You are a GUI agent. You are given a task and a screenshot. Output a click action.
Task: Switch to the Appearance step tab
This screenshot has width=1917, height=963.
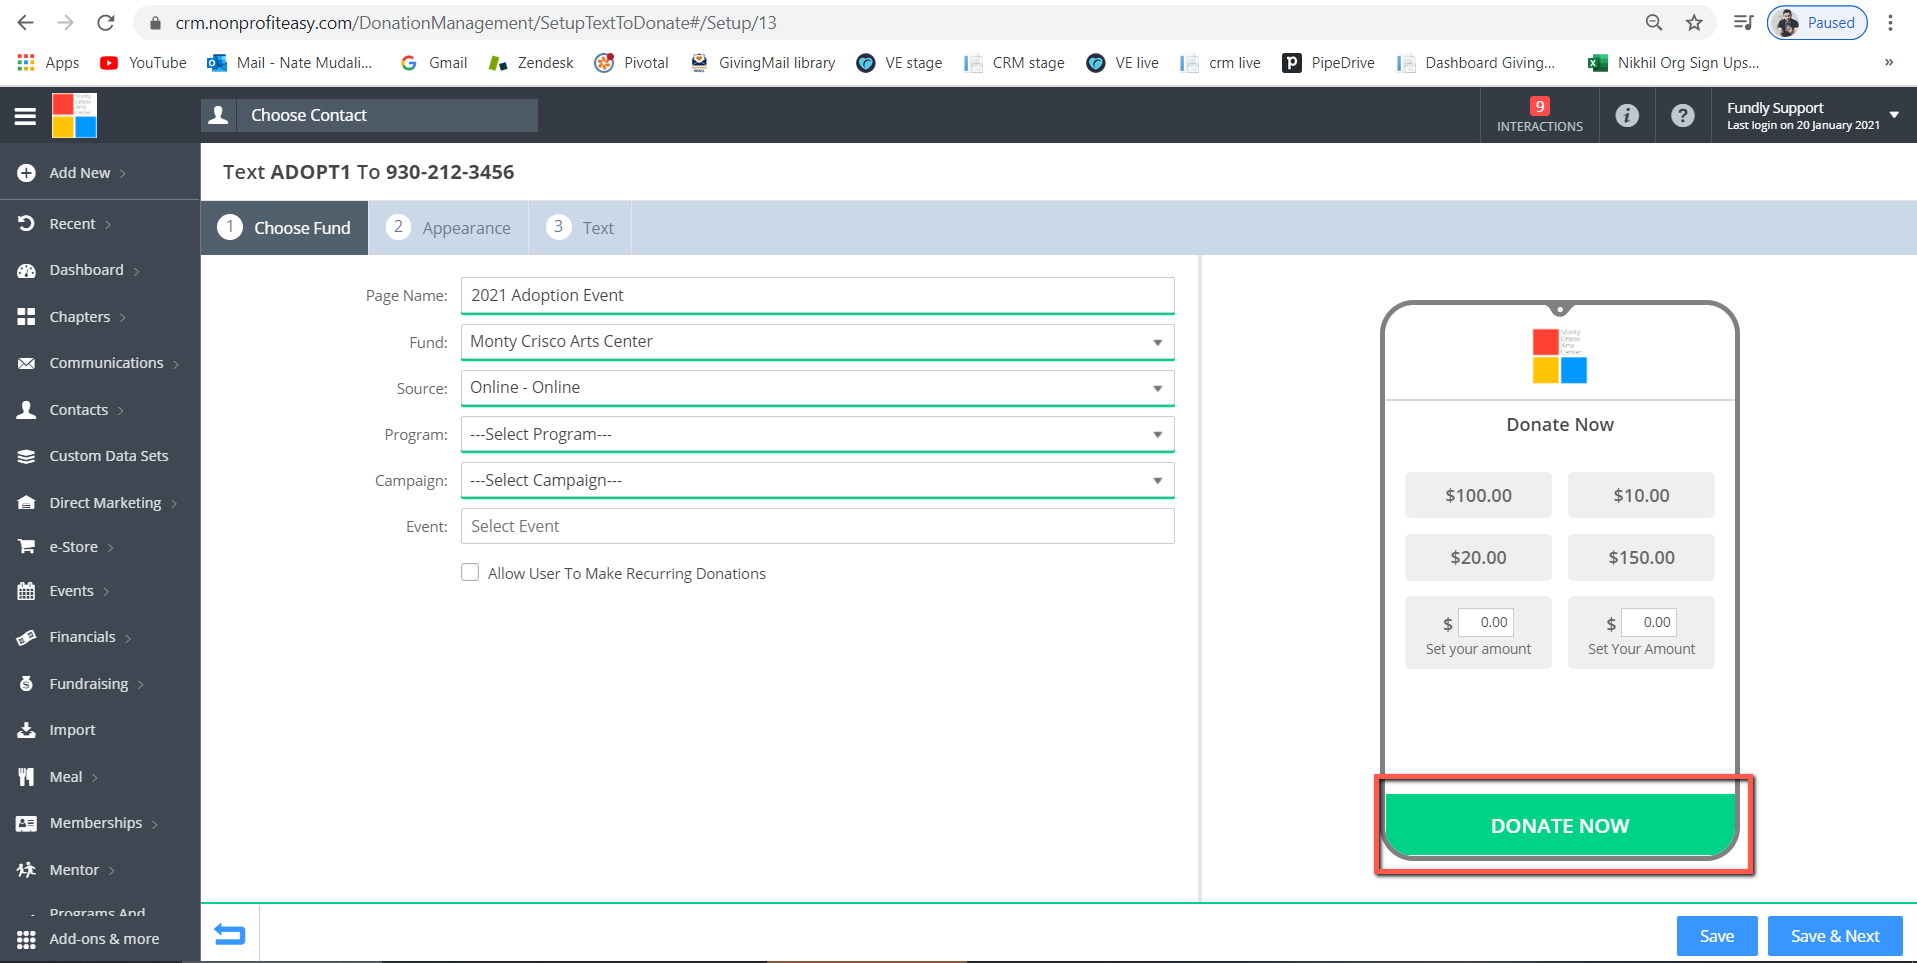tap(448, 228)
